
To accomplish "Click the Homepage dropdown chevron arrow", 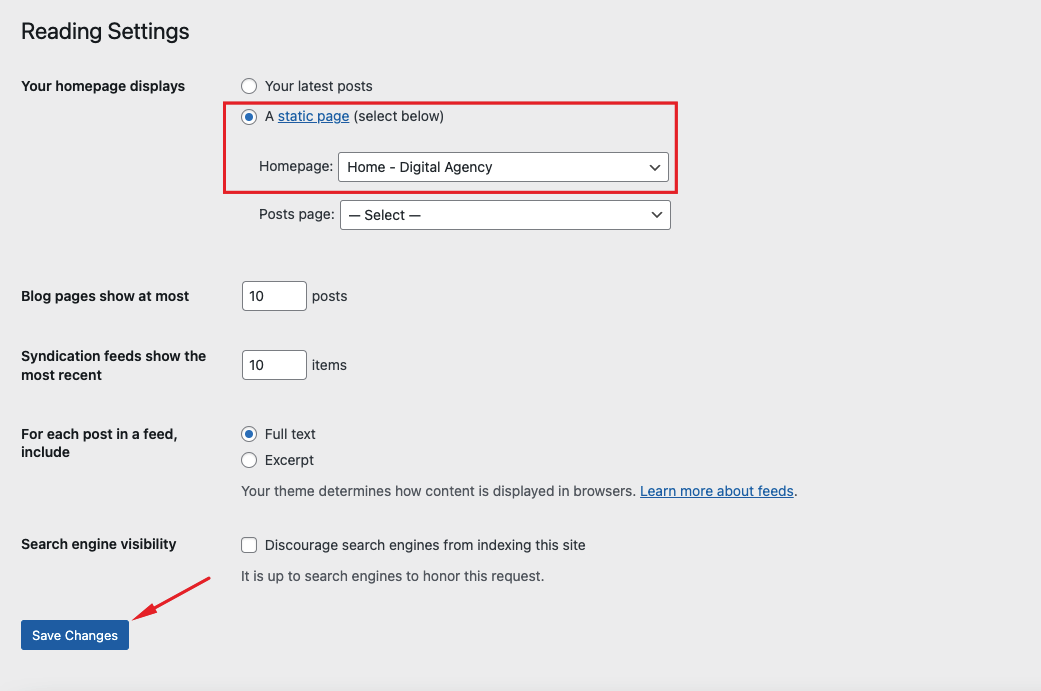I will pyautogui.click(x=655, y=167).
